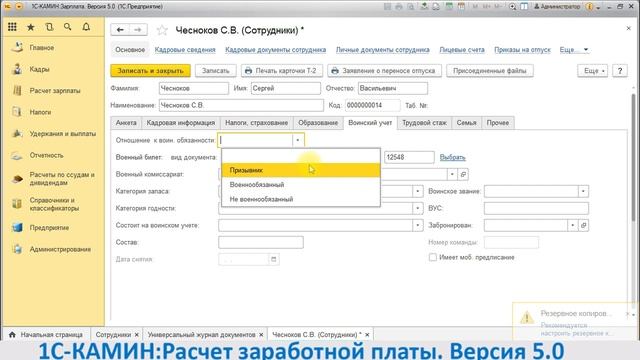Open the Кадровые сведения link
This screenshot has width=640, height=360.
click(185, 50)
